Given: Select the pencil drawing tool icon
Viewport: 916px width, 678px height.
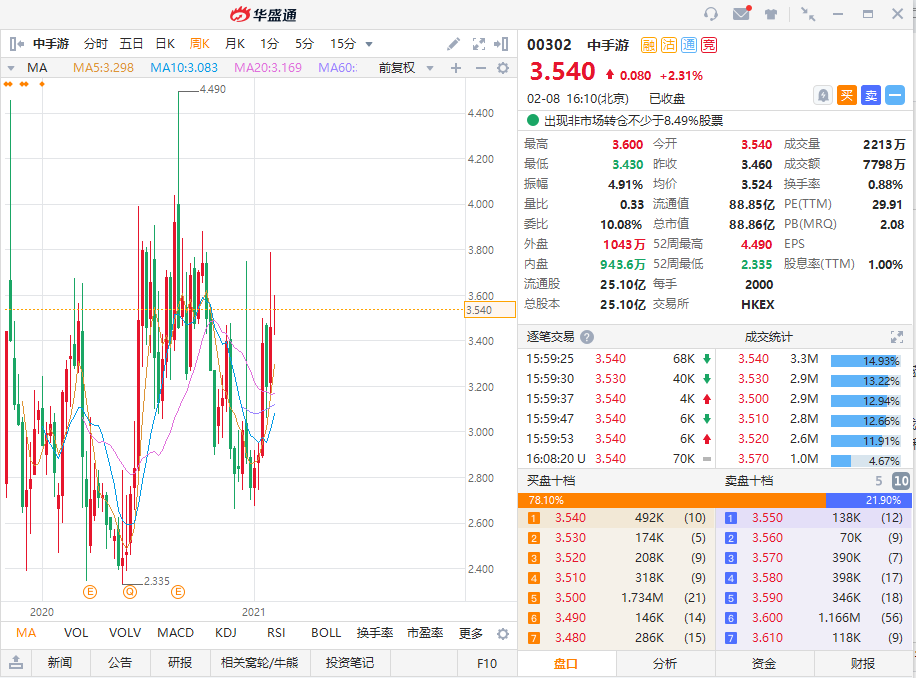Looking at the screenshot, I should [x=453, y=44].
